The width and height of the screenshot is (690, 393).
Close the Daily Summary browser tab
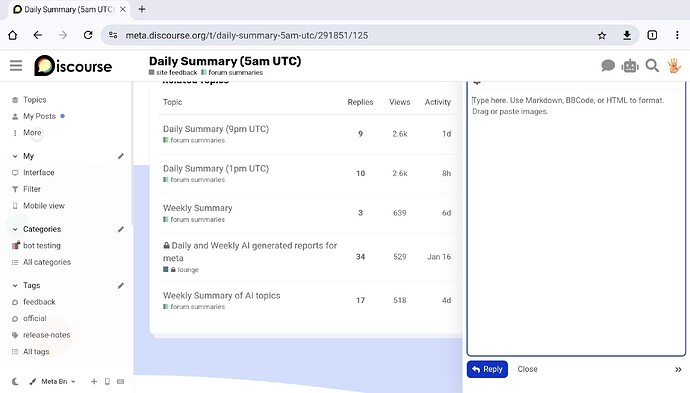(x=123, y=9)
